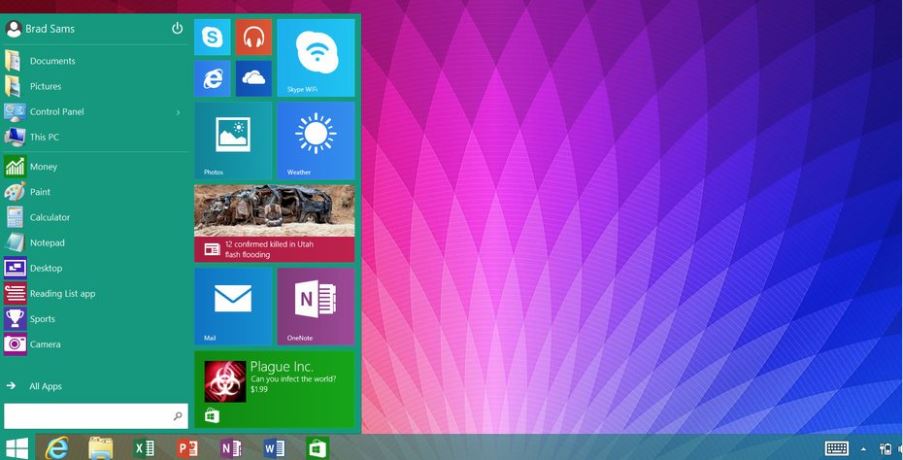Open the Store from the taskbar
Screen dimensions: 903x460
317,448
